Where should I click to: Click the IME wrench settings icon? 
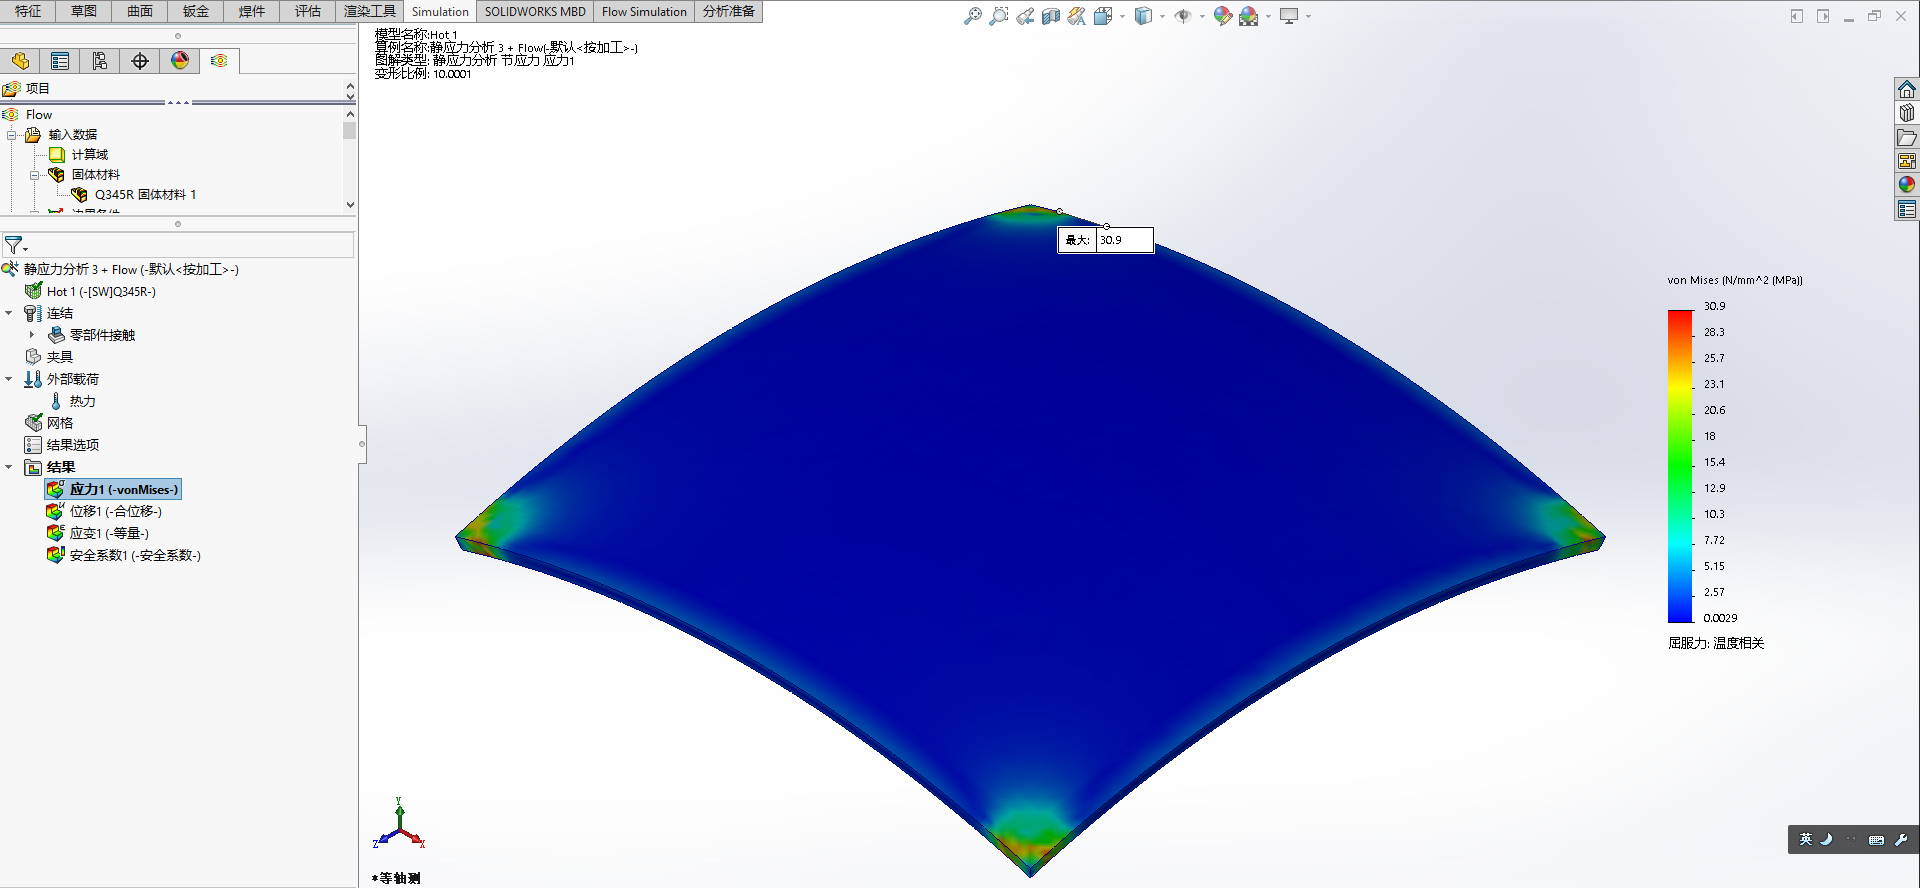coord(1901,839)
